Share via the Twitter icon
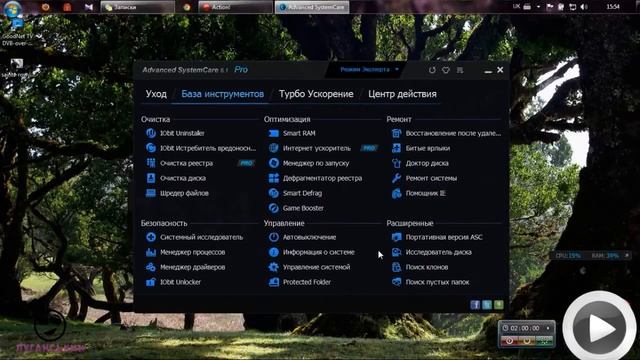Viewport: 640px width, 360px height. (487, 305)
